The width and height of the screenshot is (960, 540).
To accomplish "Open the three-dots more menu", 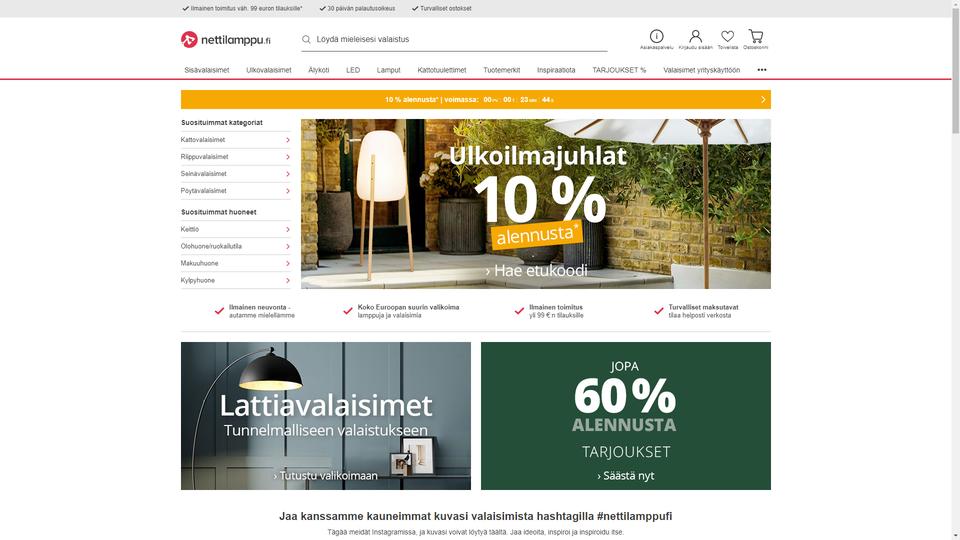I will pos(762,70).
